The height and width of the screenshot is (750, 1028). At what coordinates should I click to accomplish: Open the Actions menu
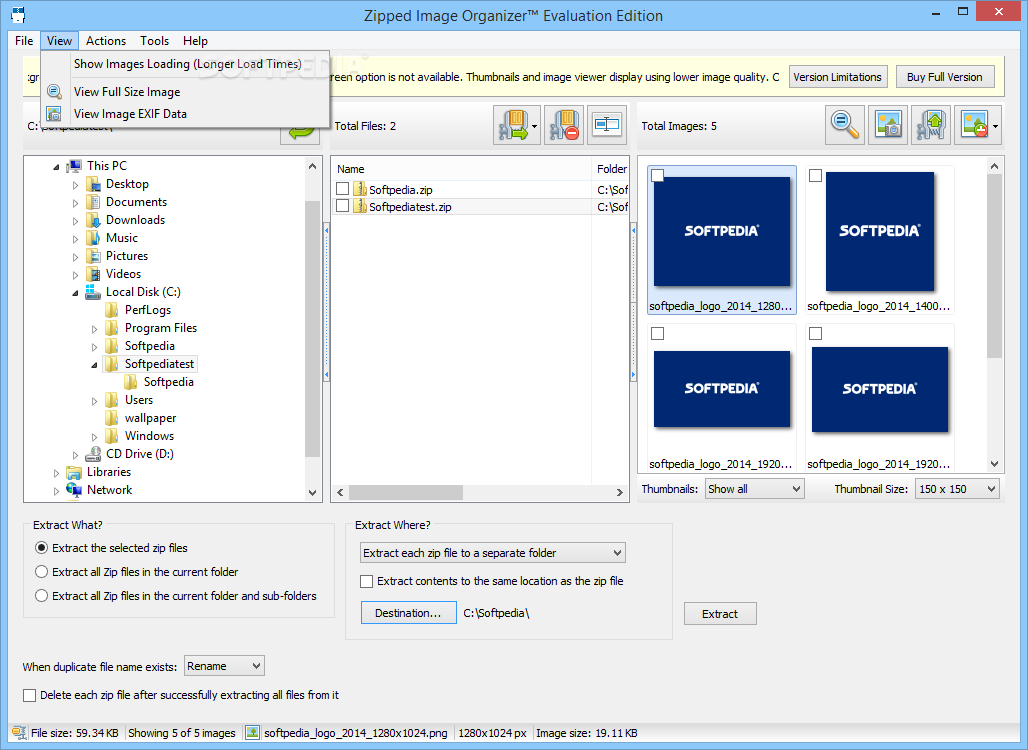(106, 41)
